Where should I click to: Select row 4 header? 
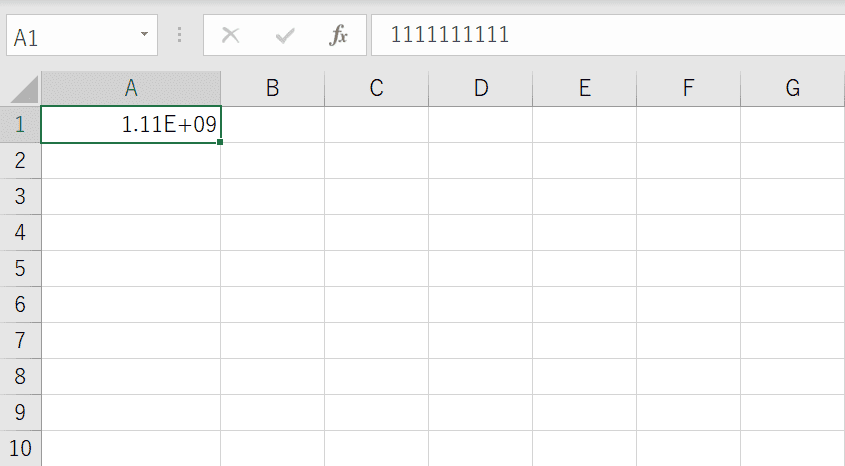tap(20, 233)
